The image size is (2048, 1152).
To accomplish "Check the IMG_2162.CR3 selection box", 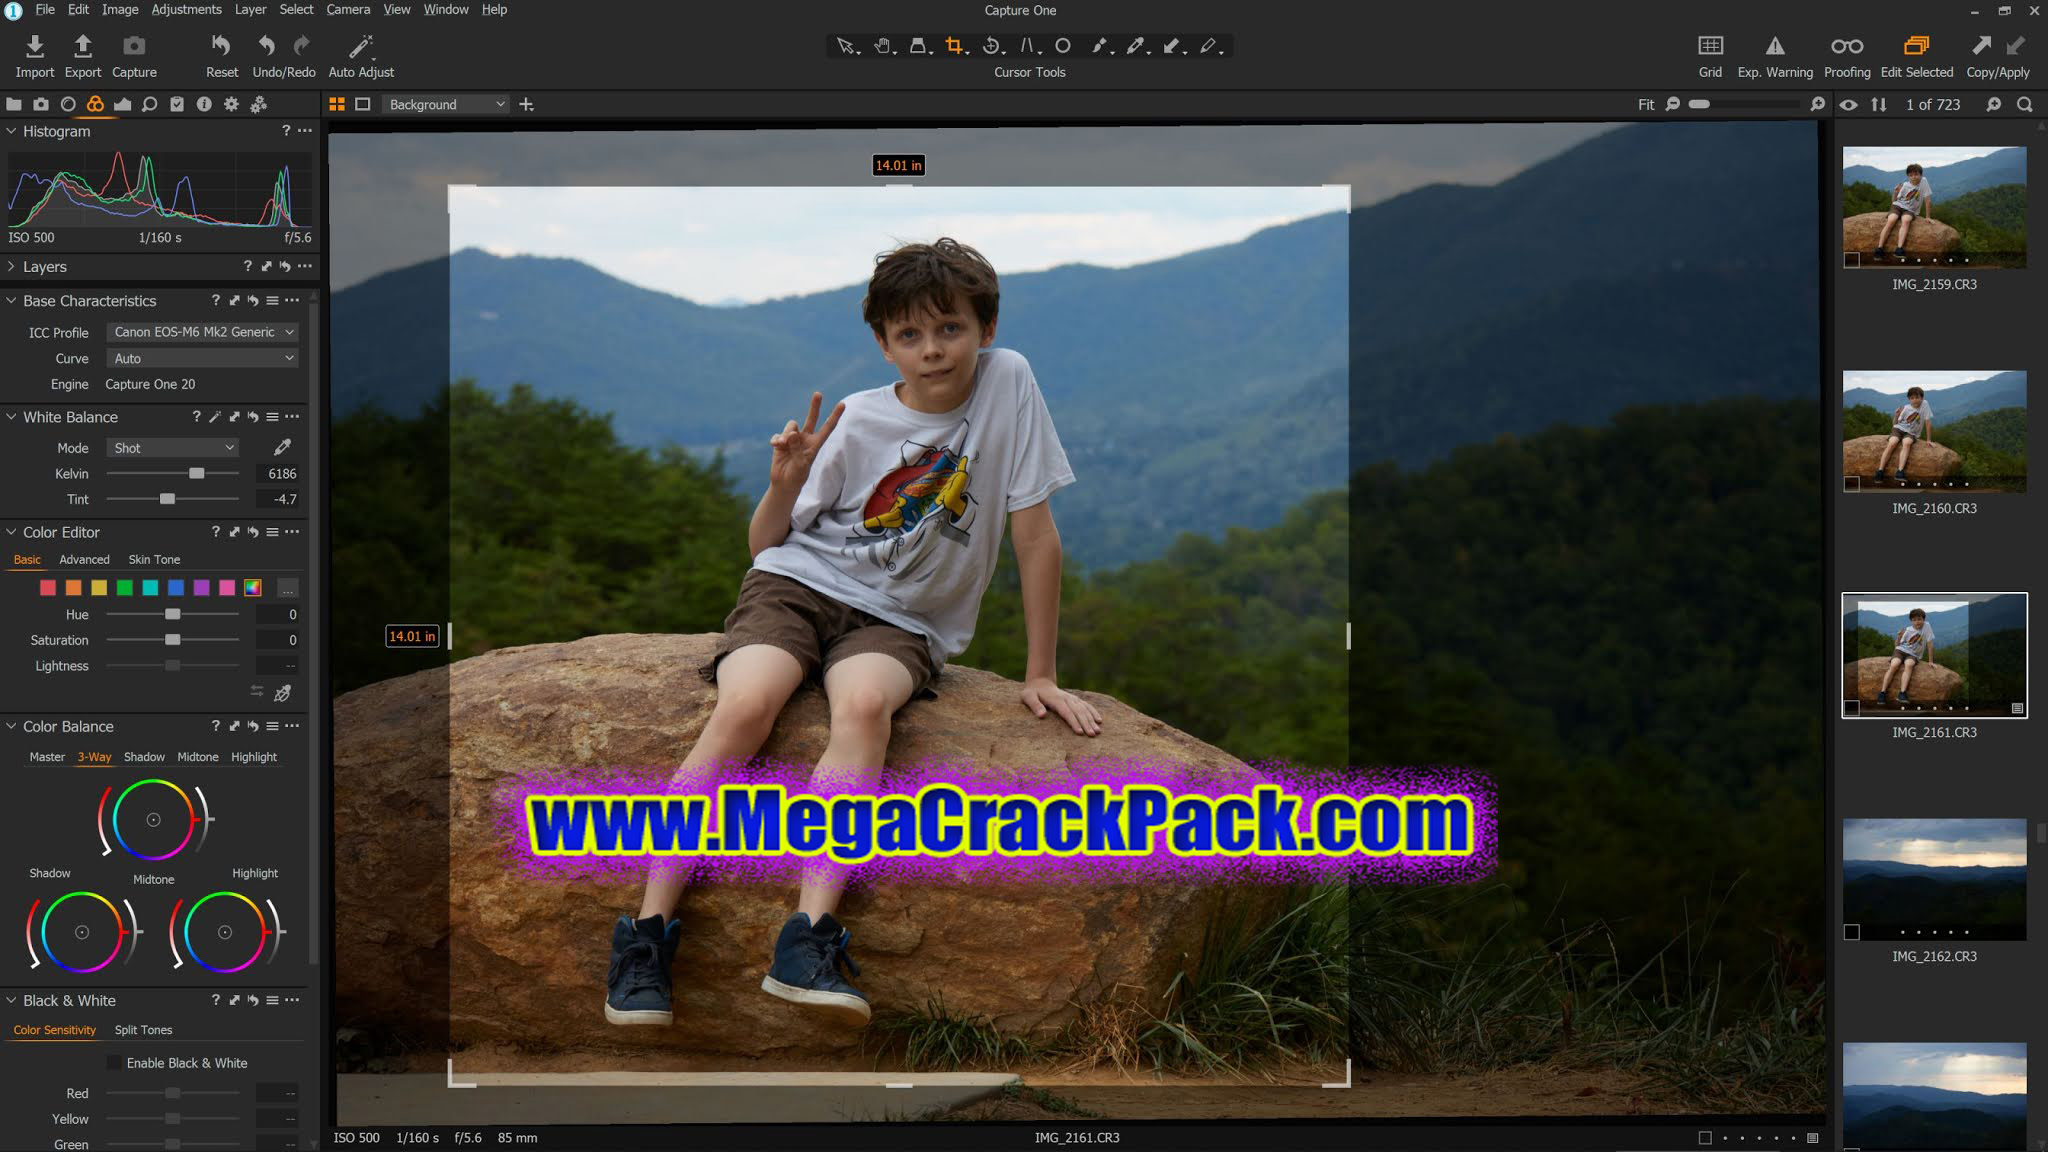I will tap(1852, 932).
